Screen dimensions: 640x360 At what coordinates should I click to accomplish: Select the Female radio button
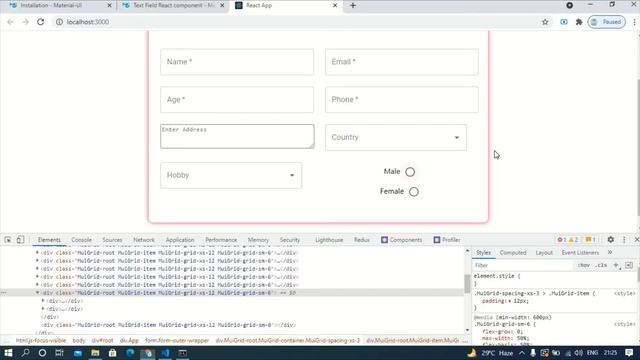click(414, 191)
